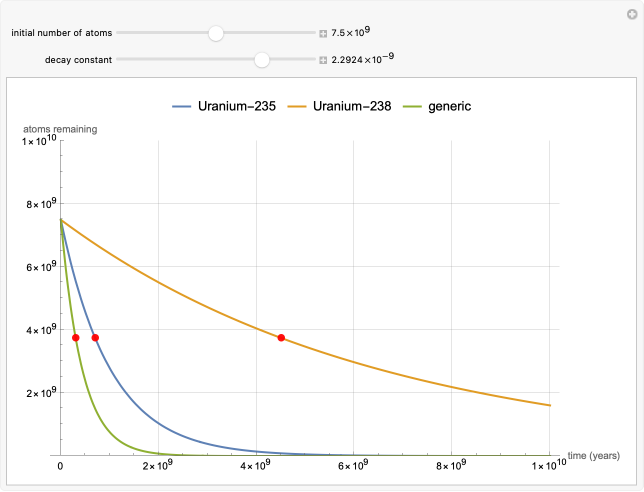644x492 pixels.
Task: Click the 'atoms remaining' axis label
Action: (x=60, y=129)
